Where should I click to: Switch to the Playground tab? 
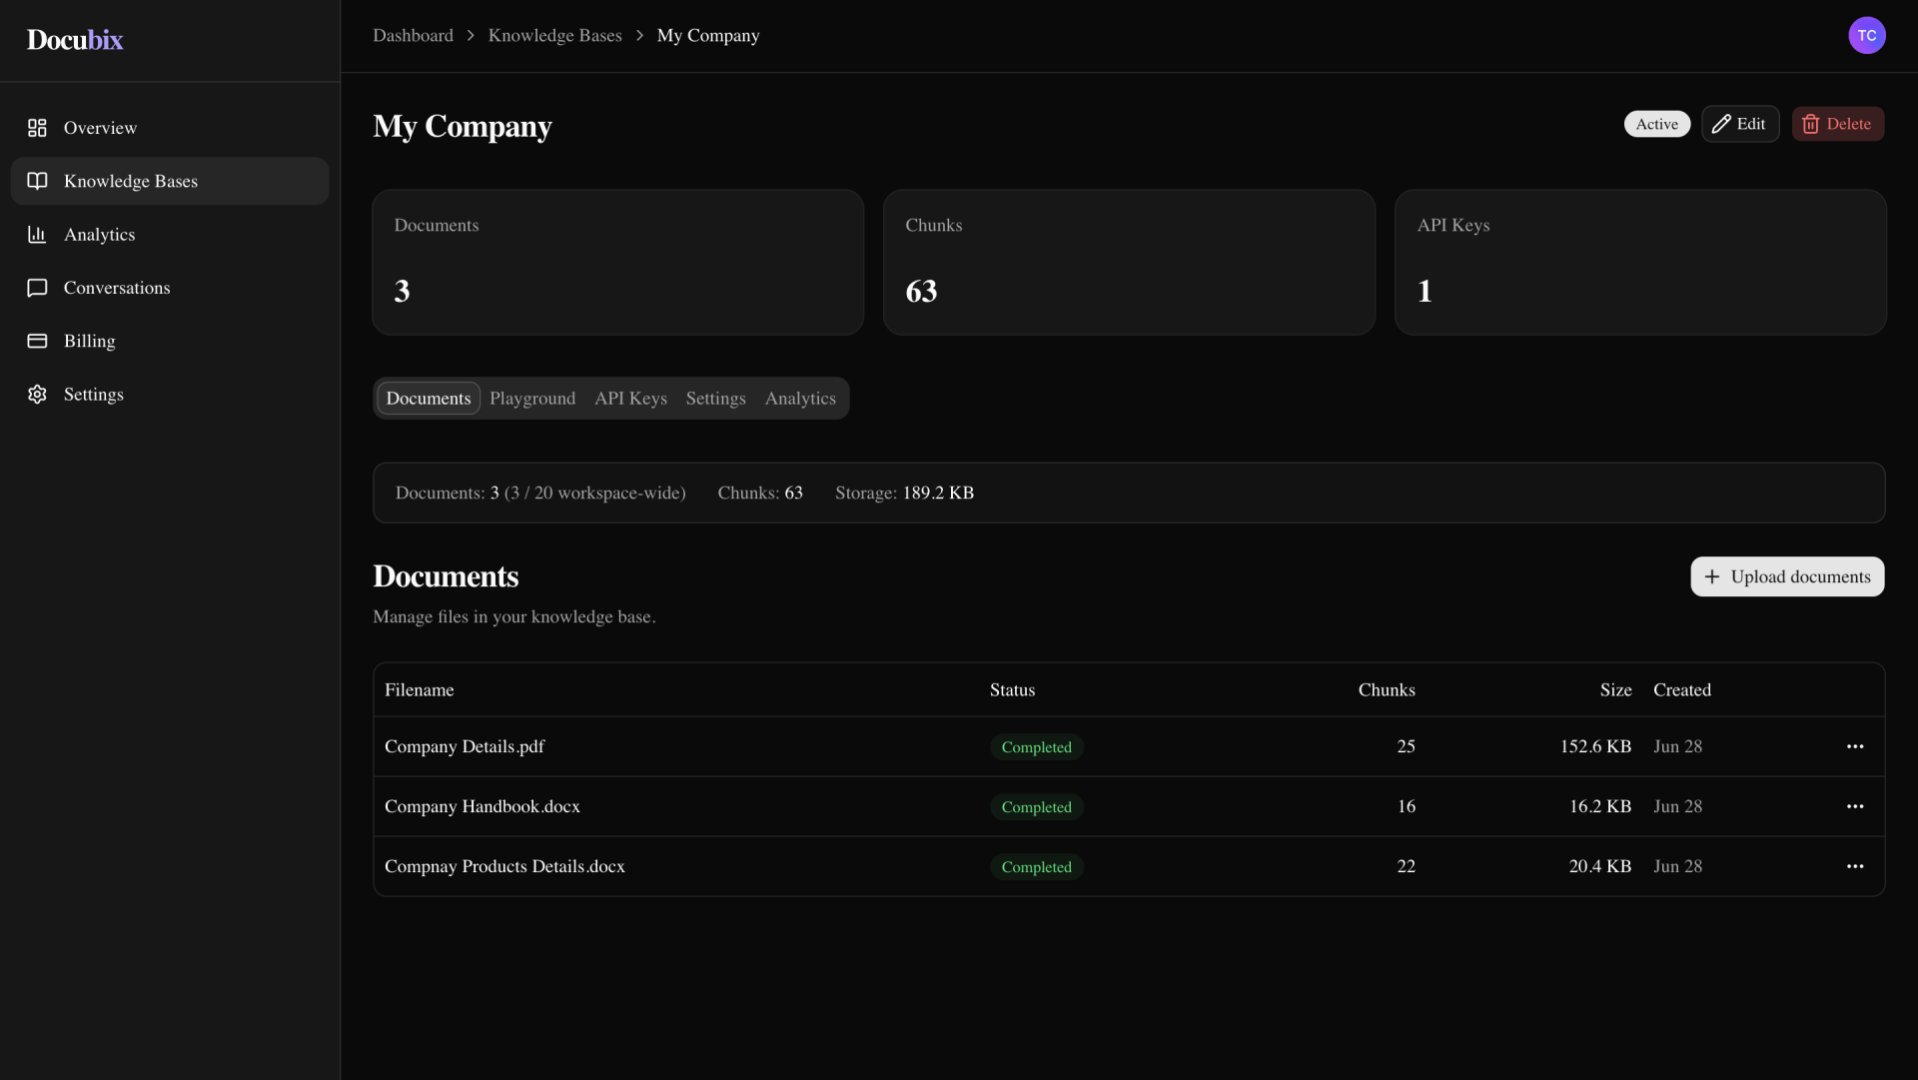point(532,398)
